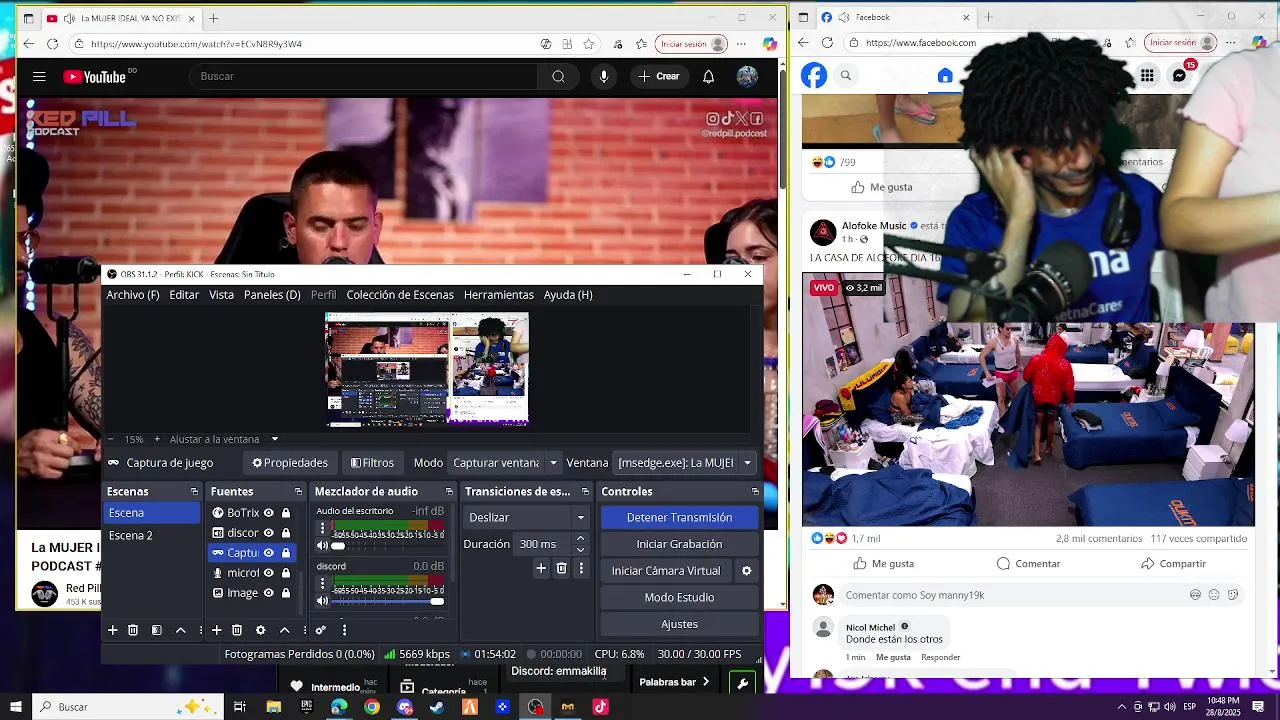Screen dimensions: 1280x720
Task: Move source up in Fuentes toolbar
Action: click(285, 630)
